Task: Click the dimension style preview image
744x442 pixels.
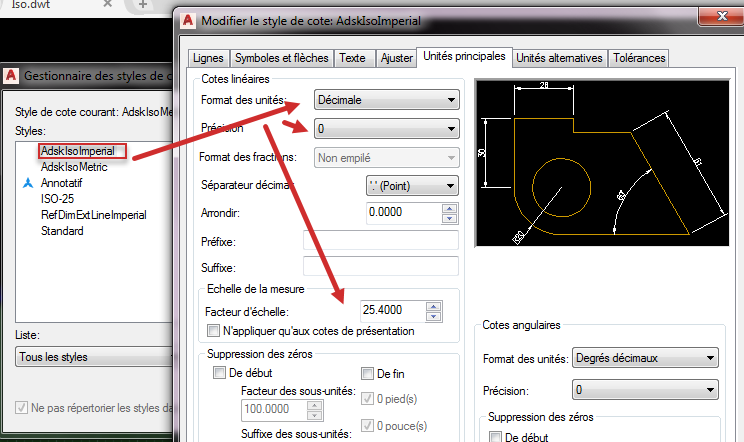Action: coord(602,163)
